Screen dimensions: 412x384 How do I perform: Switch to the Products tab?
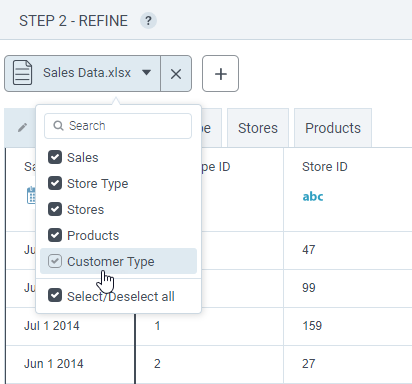pyautogui.click(x=333, y=128)
